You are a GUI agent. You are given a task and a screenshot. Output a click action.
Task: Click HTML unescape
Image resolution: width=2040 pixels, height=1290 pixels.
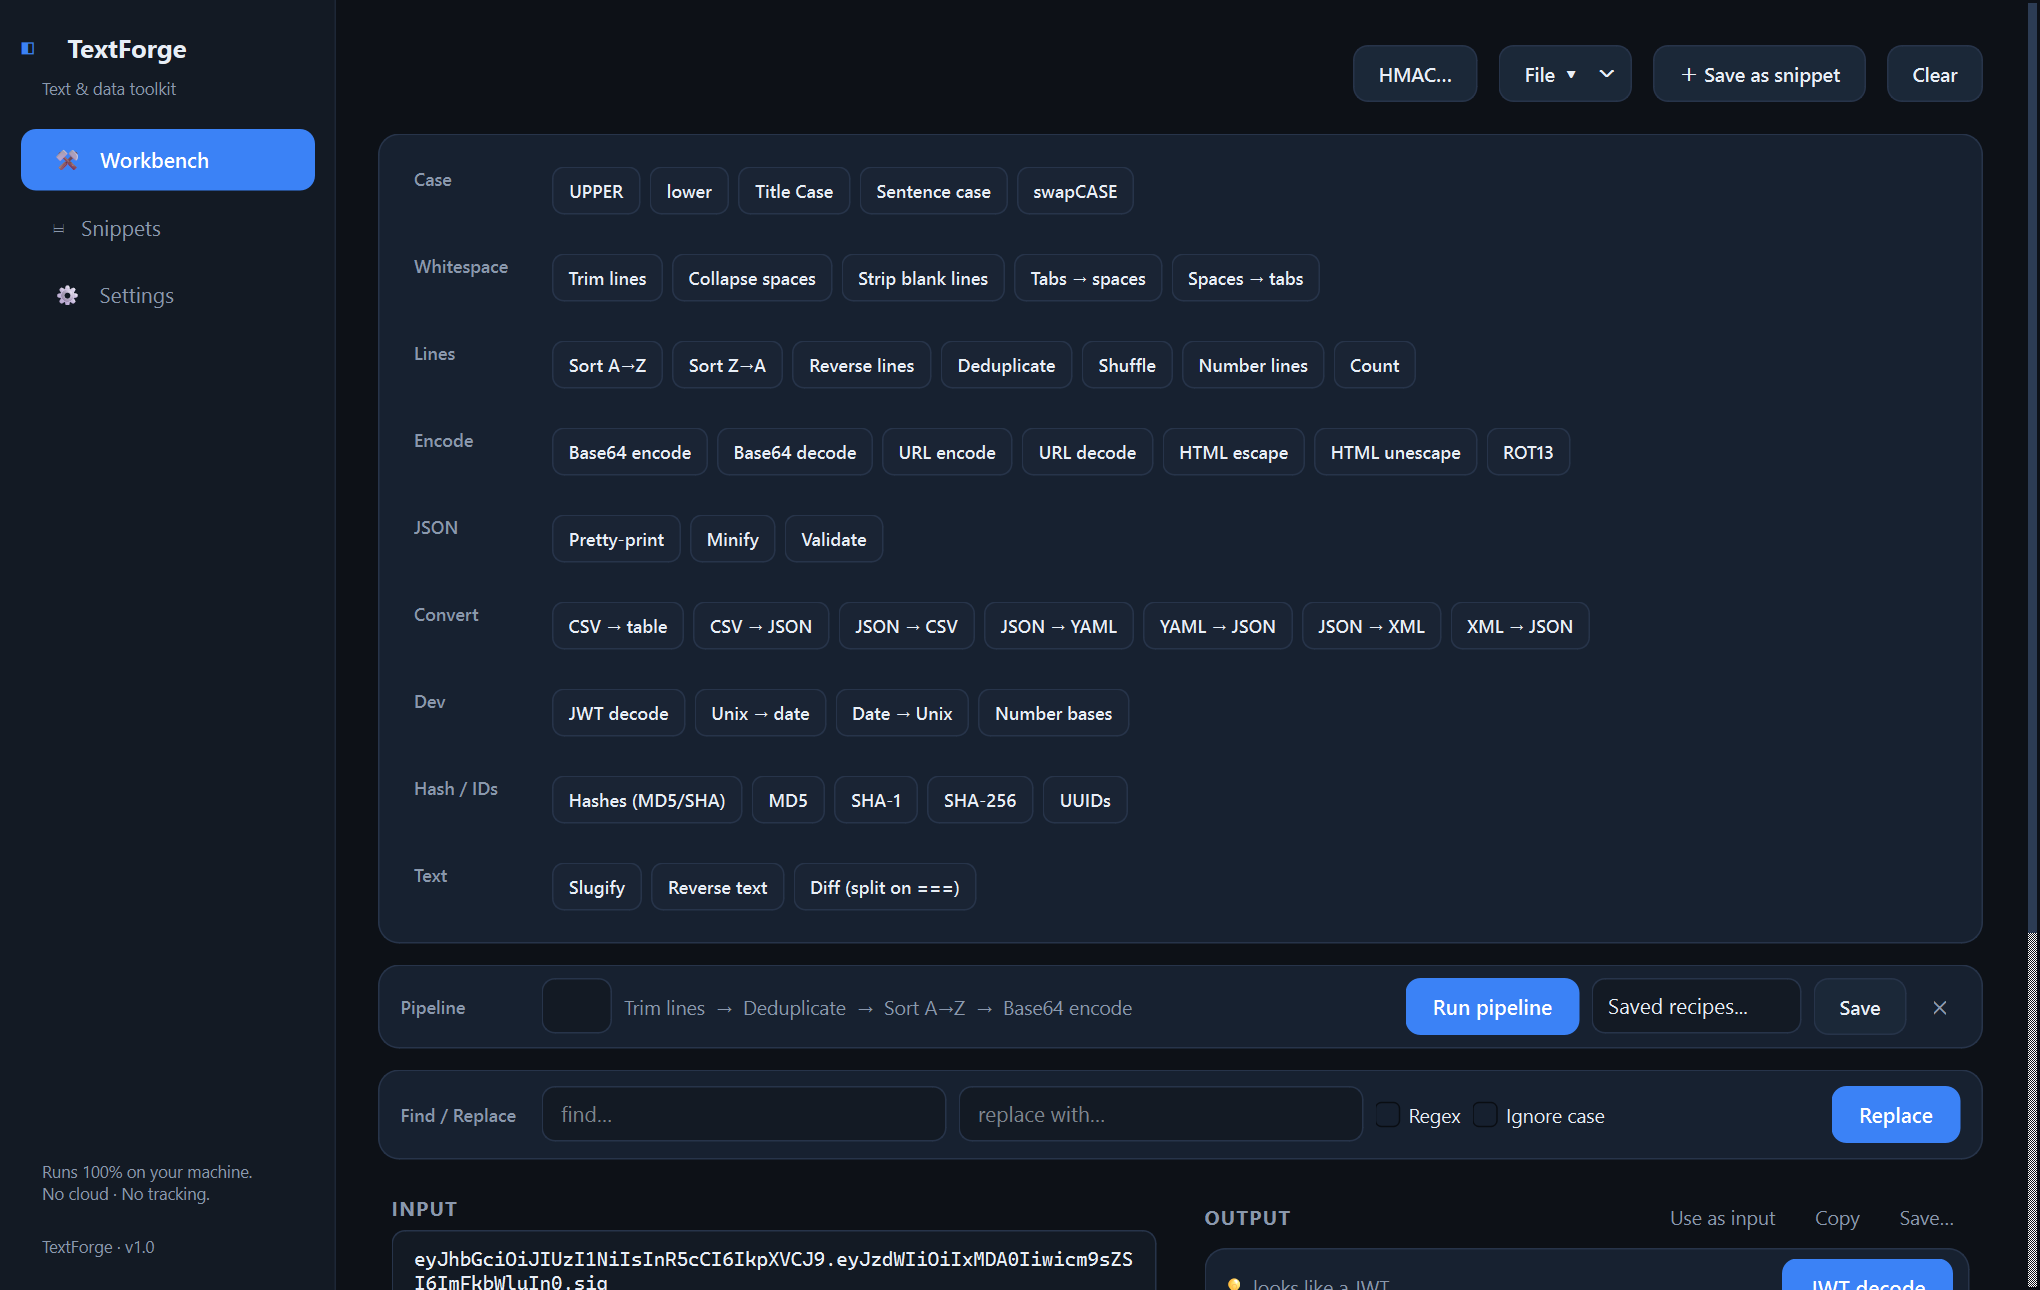[1395, 452]
